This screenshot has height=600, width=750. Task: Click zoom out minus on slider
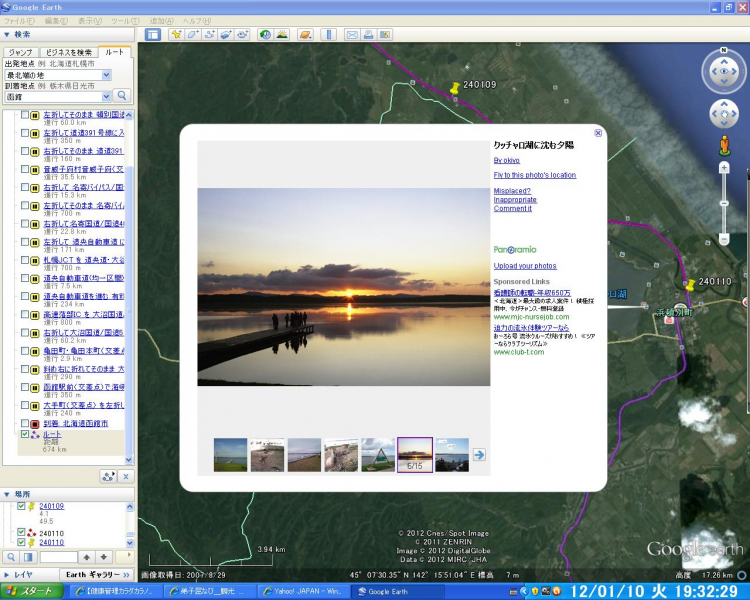tap(724, 238)
